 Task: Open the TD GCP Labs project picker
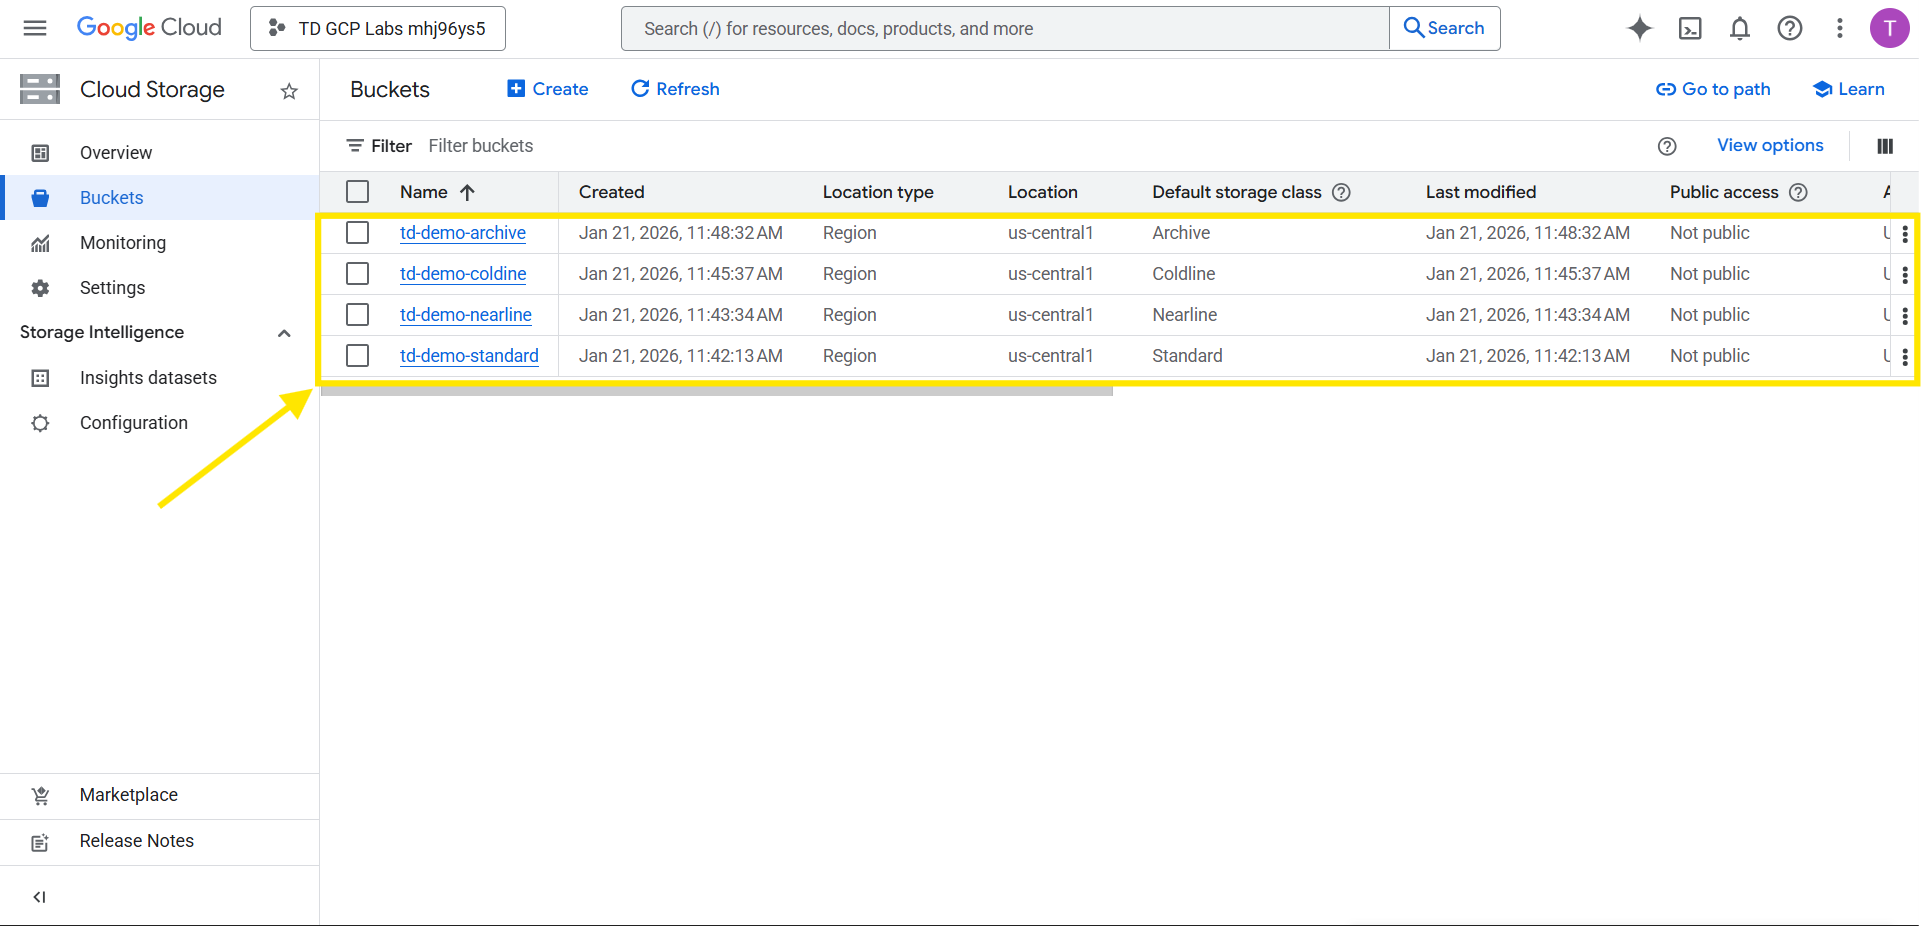378,28
